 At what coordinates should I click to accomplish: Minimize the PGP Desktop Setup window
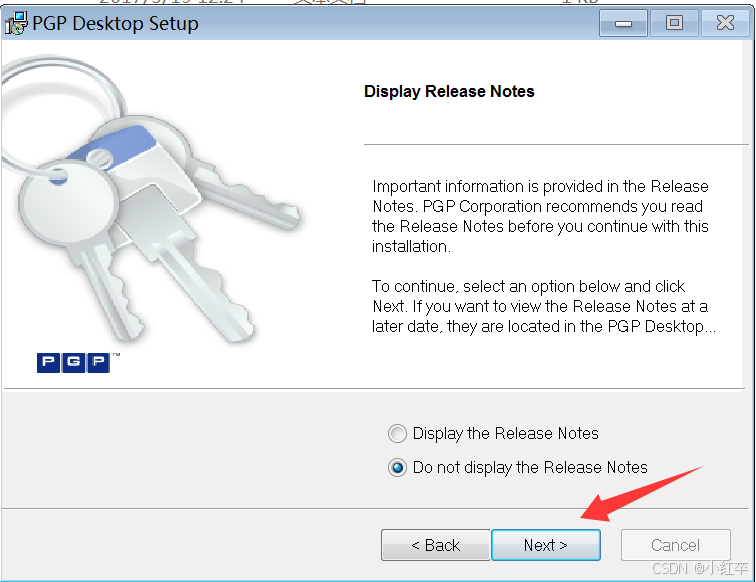[x=623, y=23]
